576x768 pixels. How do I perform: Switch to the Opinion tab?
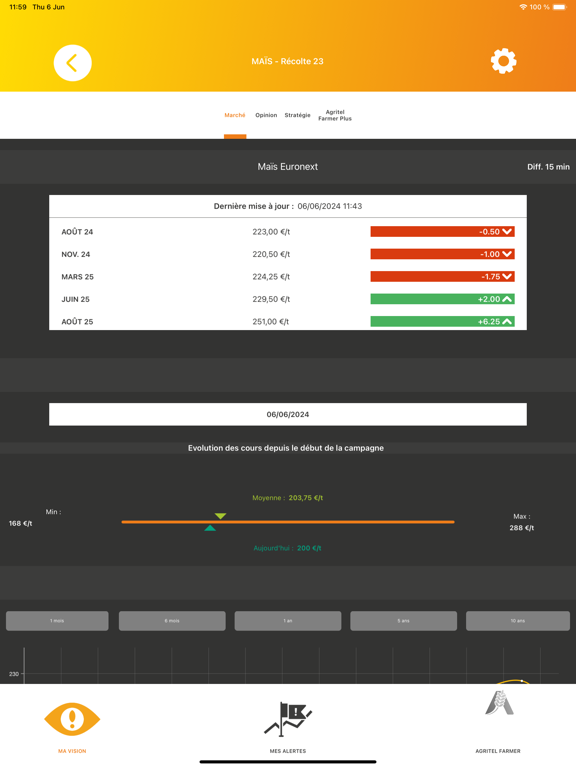(x=266, y=115)
